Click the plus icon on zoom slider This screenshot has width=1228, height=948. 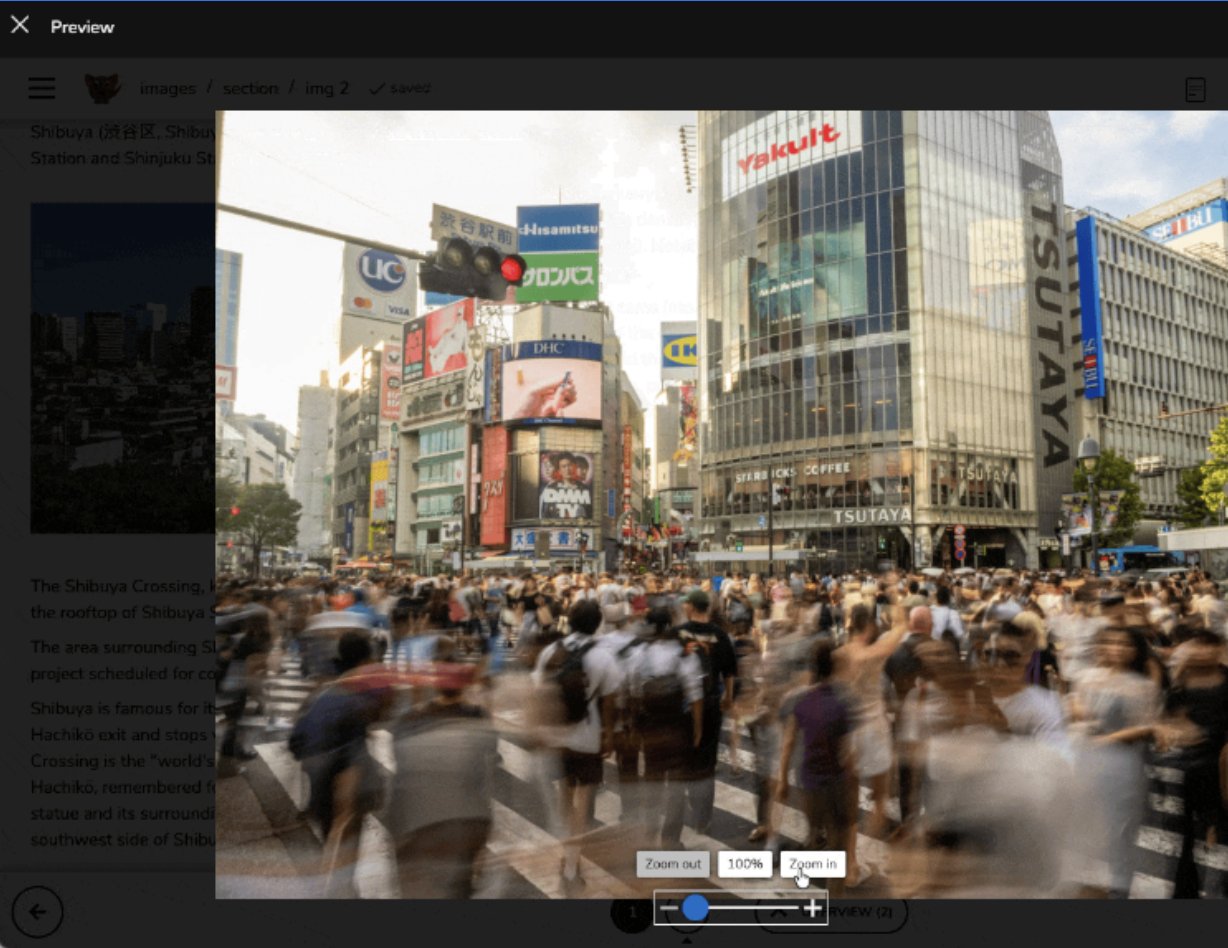pos(813,908)
